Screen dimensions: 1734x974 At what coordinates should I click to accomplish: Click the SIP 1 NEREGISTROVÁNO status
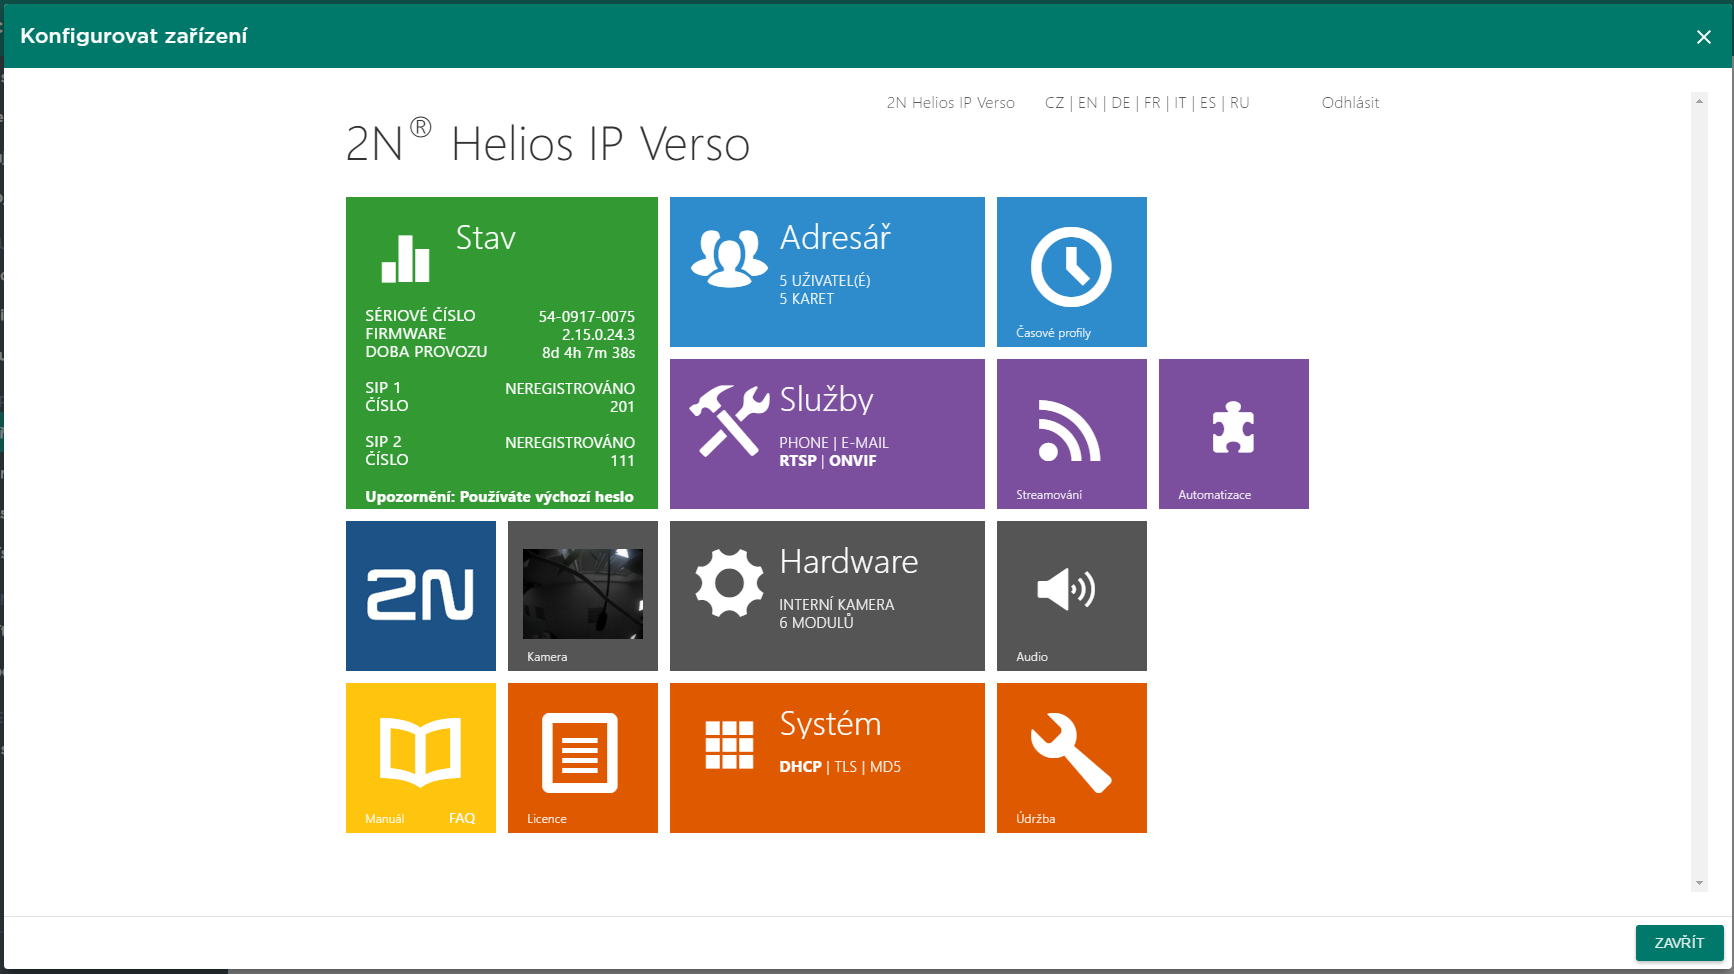coord(570,388)
